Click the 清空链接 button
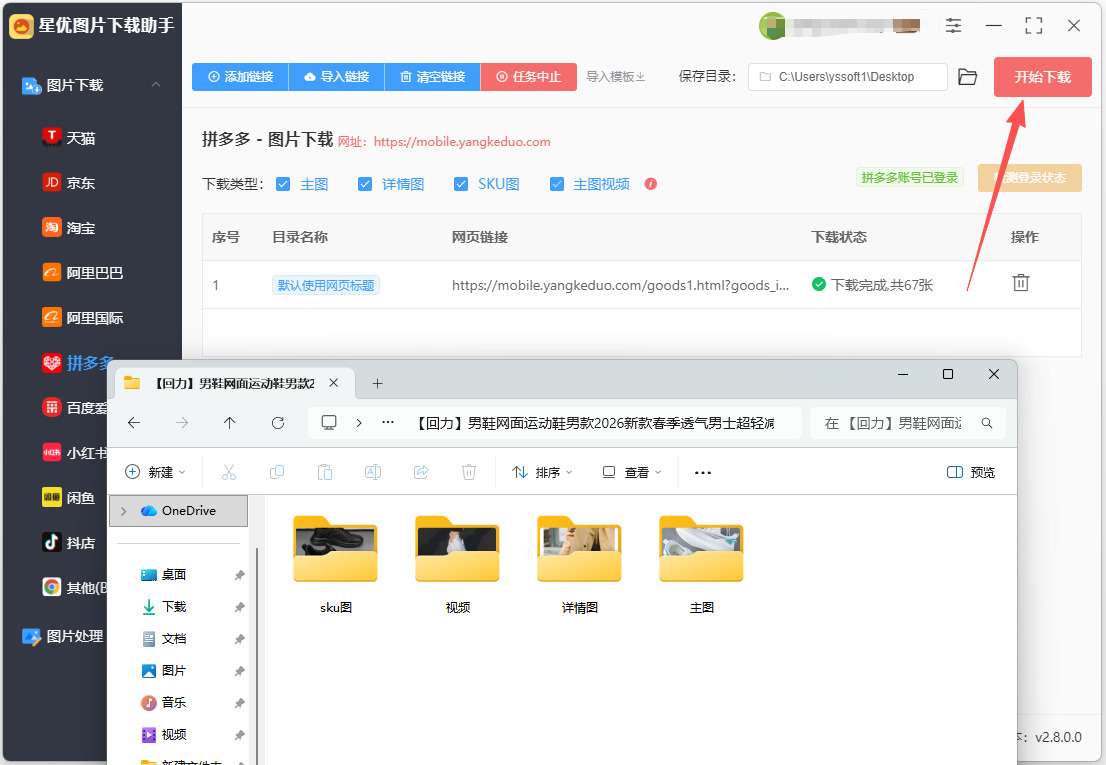 click(x=432, y=77)
